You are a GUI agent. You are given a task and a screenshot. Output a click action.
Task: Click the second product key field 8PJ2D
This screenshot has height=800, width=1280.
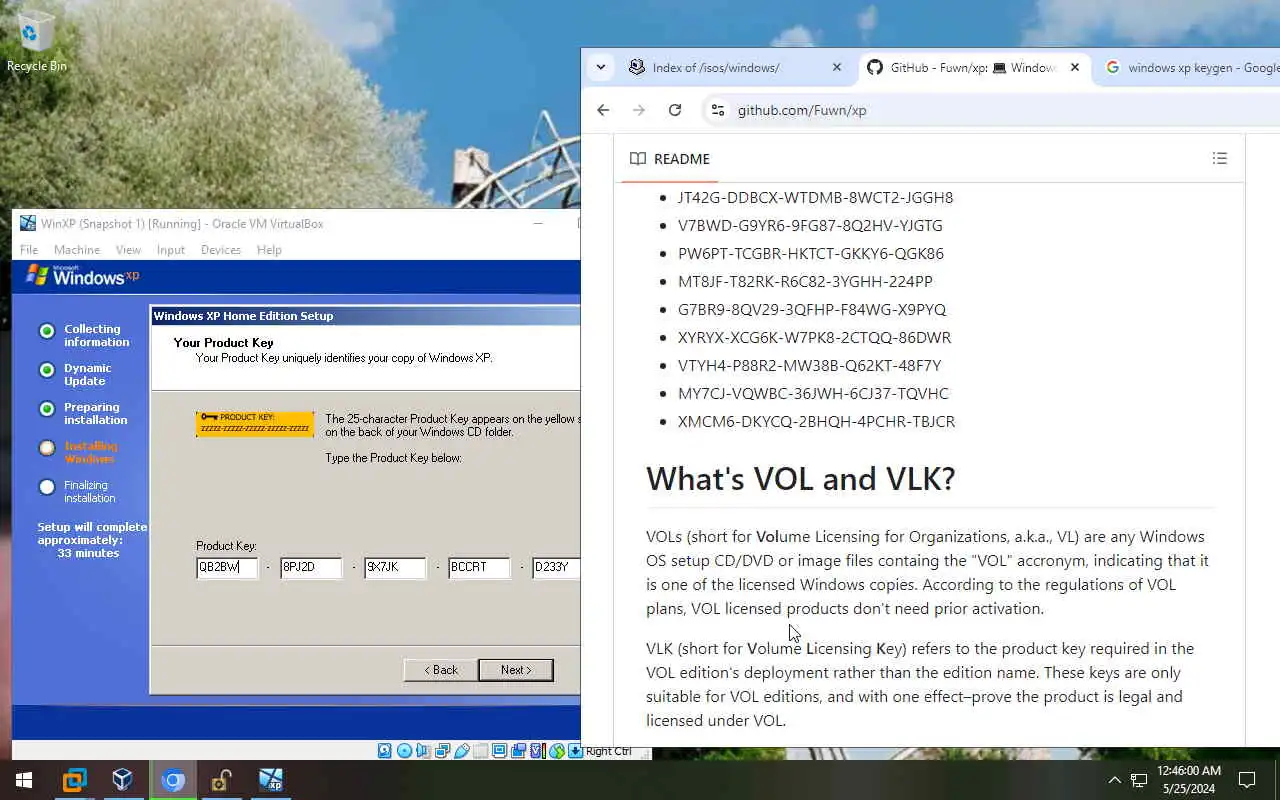pos(311,567)
